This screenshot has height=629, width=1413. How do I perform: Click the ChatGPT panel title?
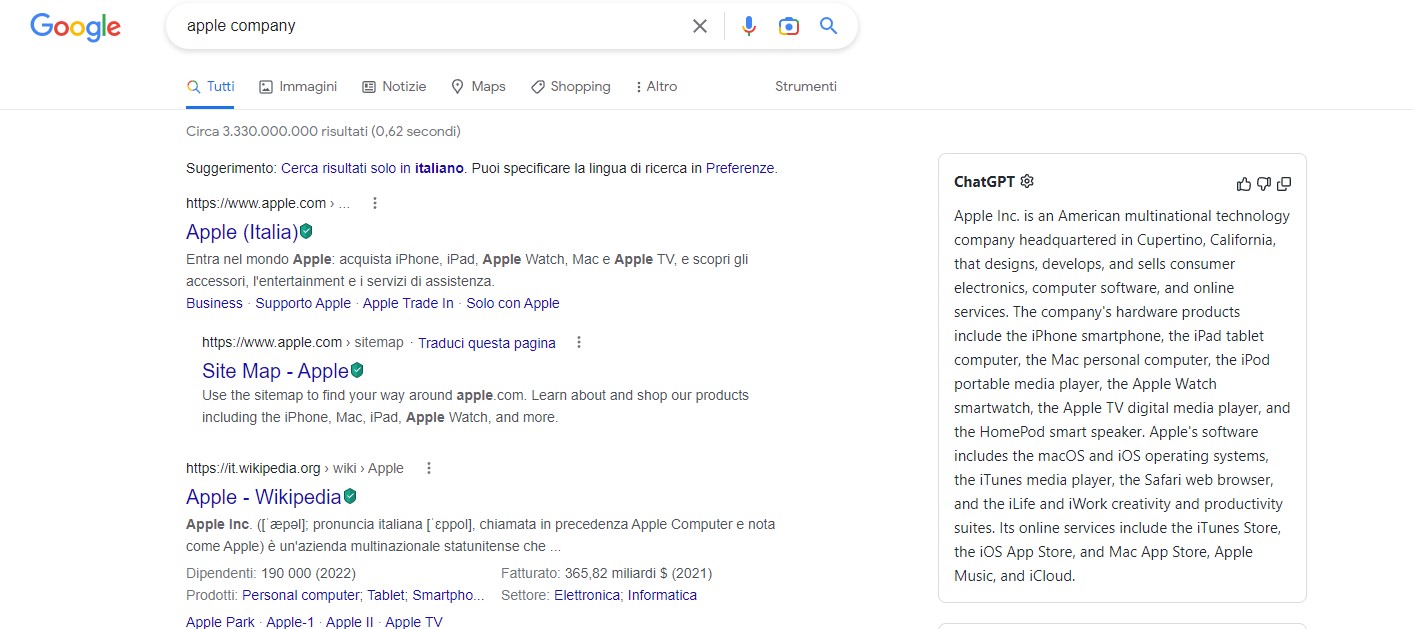pos(984,182)
